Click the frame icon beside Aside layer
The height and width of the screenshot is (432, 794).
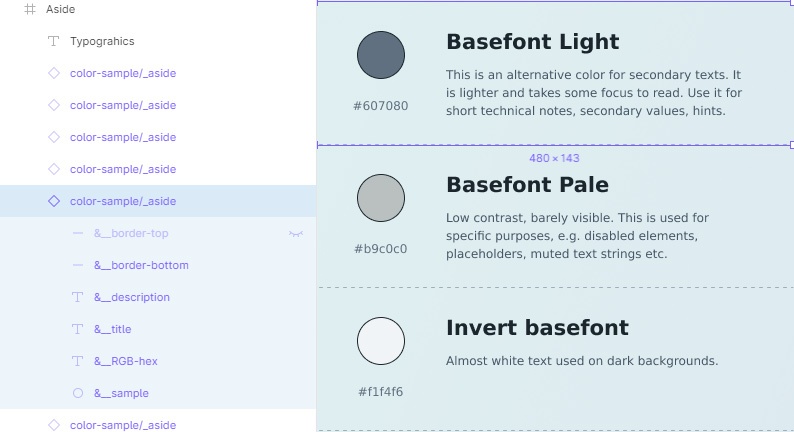coord(30,9)
